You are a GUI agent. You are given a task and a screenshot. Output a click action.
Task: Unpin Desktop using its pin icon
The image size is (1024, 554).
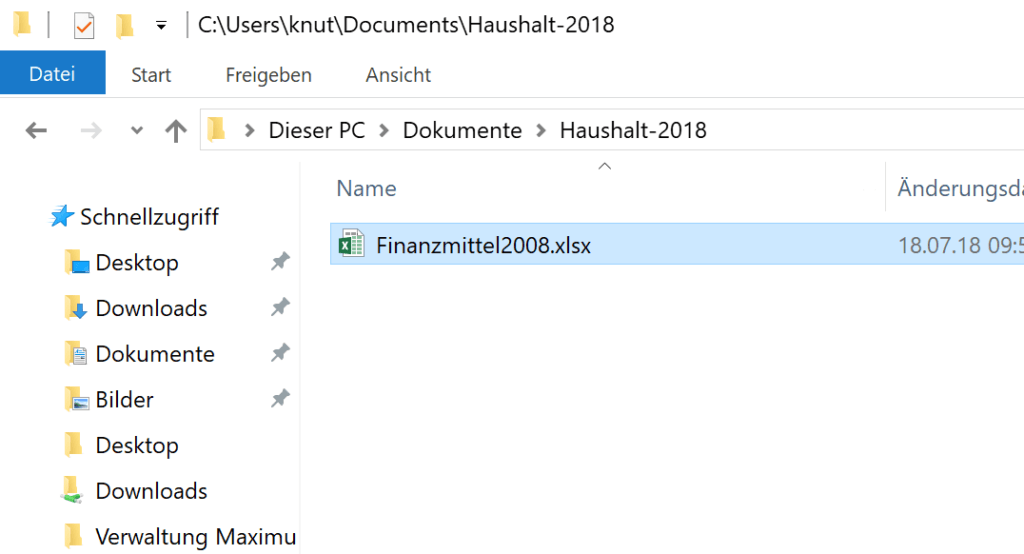(280, 262)
